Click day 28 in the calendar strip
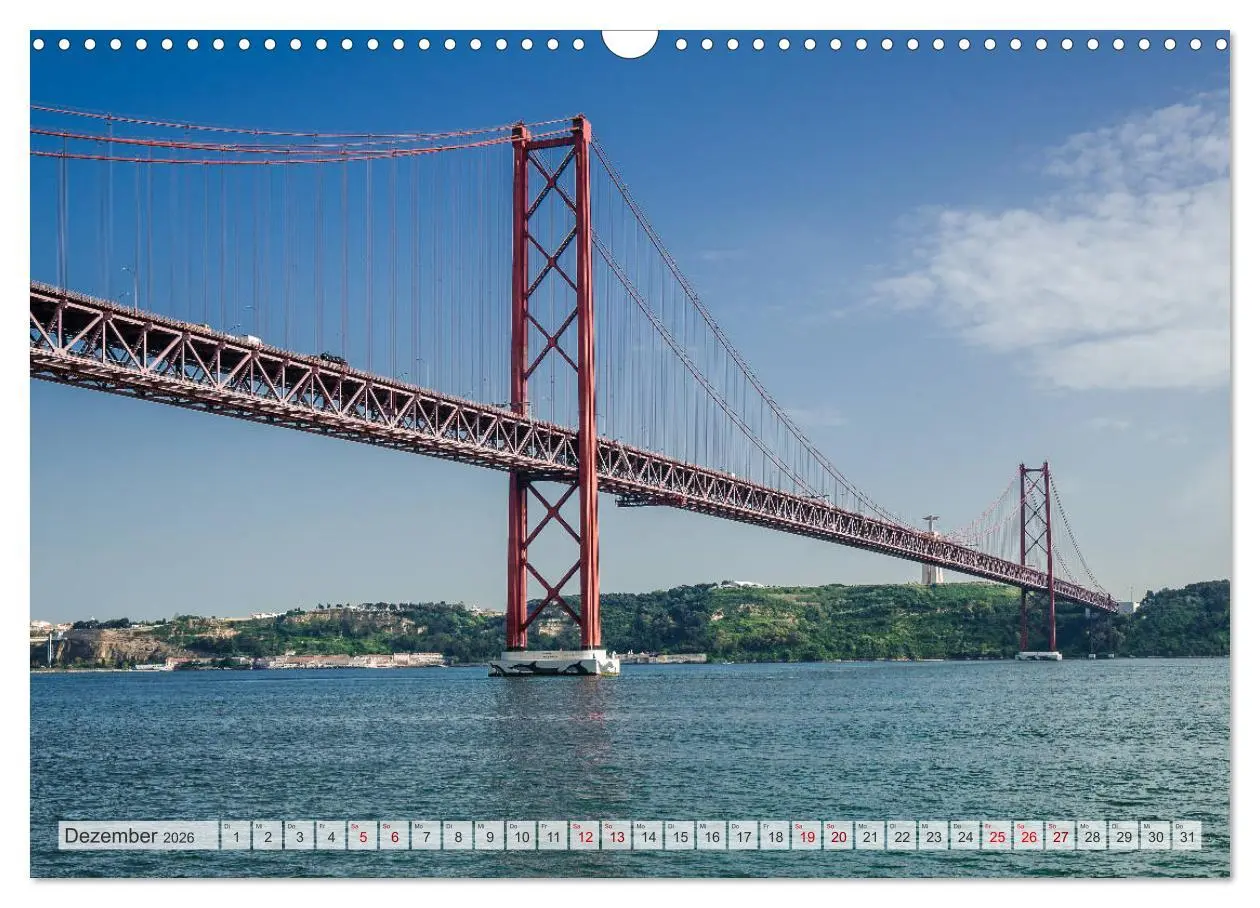The image size is (1260, 908). (x=1091, y=836)
